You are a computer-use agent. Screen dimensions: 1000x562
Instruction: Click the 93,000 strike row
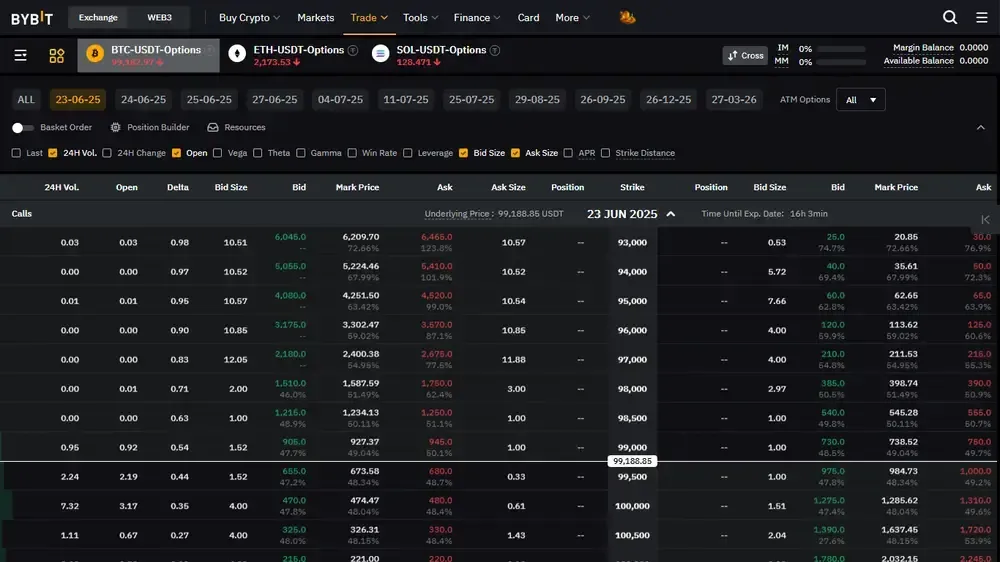coord(499,242)
